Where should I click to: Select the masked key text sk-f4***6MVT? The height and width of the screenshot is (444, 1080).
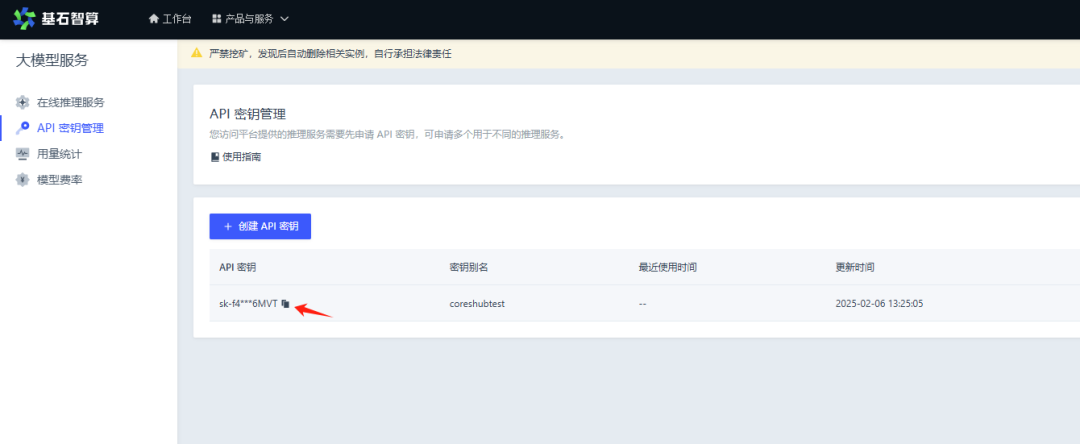coord(248,303)
